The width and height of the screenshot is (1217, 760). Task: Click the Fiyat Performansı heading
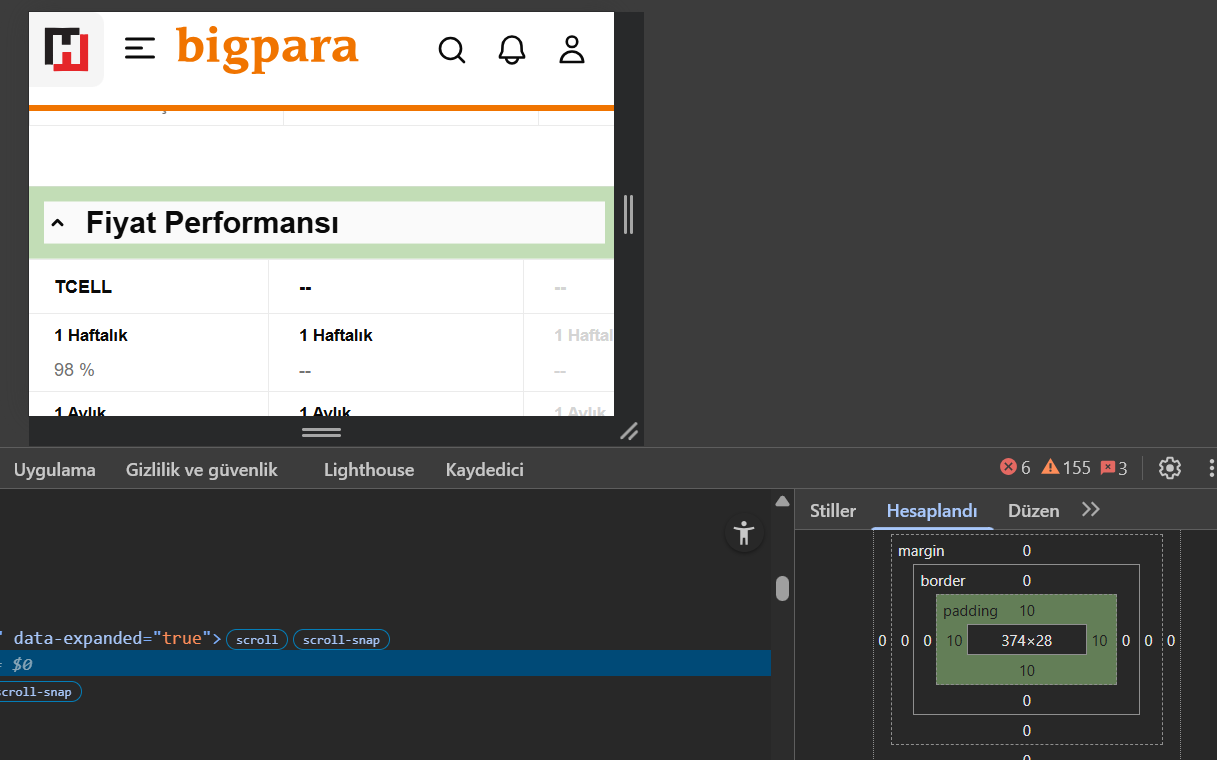click(212, 223)
